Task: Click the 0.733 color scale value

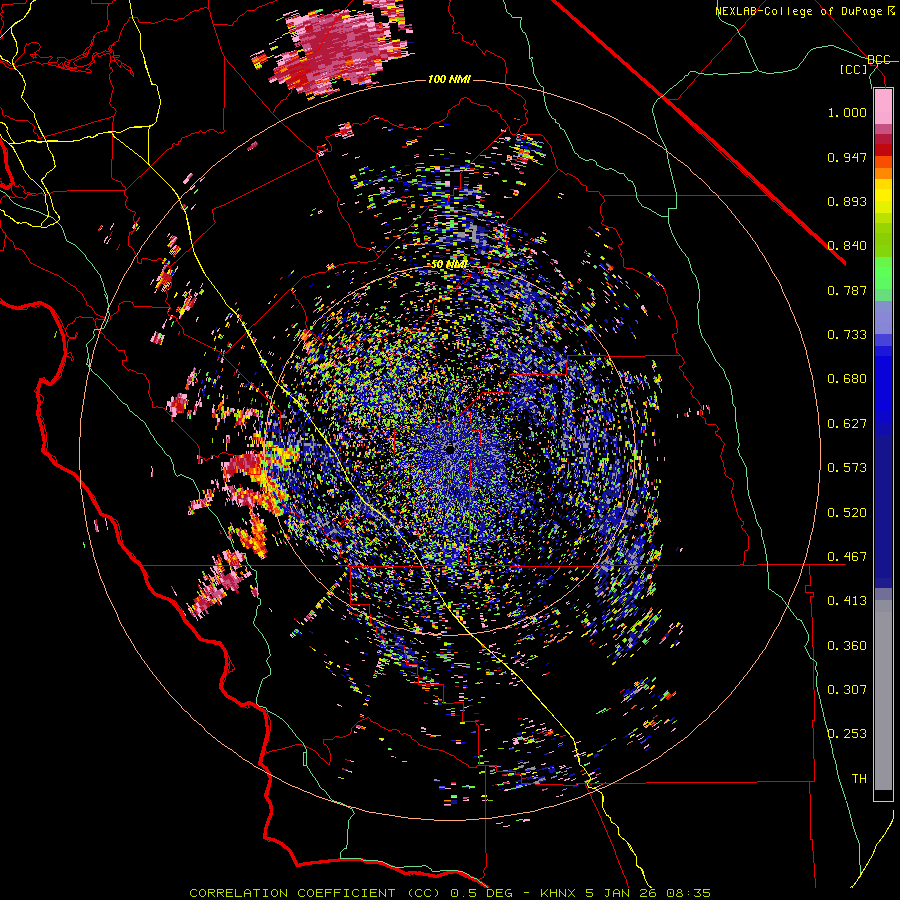Action: (847, 335)
